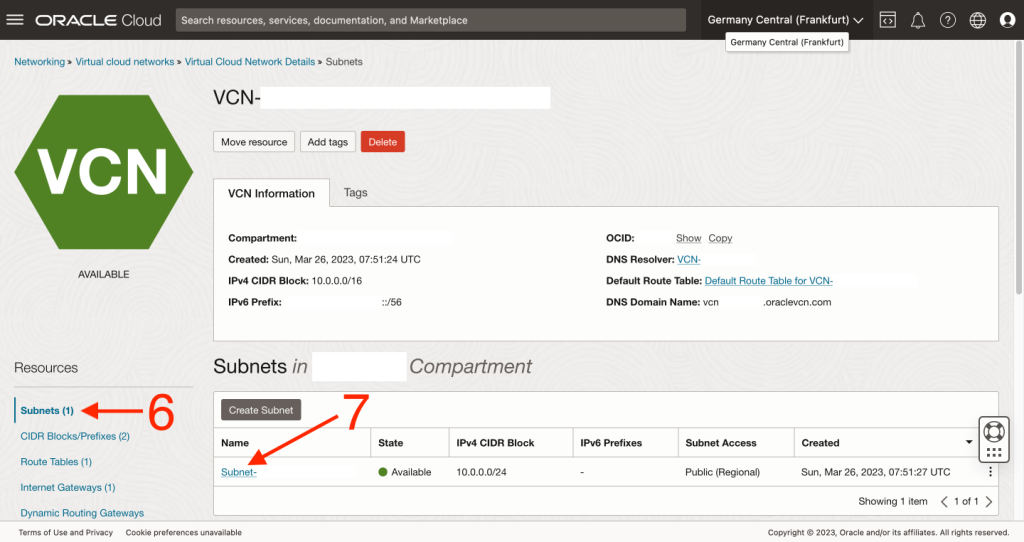This screenshot has width=1024, height=542.
Task: Open the hamburger navigation menu
Action: click(15, 20)
